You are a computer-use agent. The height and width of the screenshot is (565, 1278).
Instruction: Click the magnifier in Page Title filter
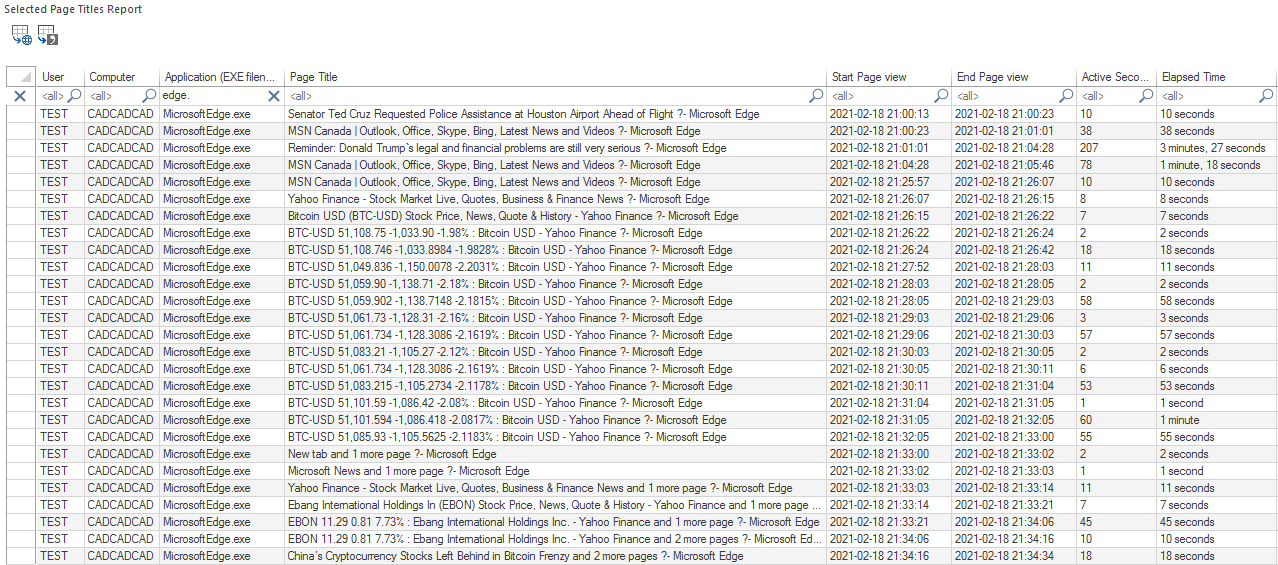tap(816, 96)
